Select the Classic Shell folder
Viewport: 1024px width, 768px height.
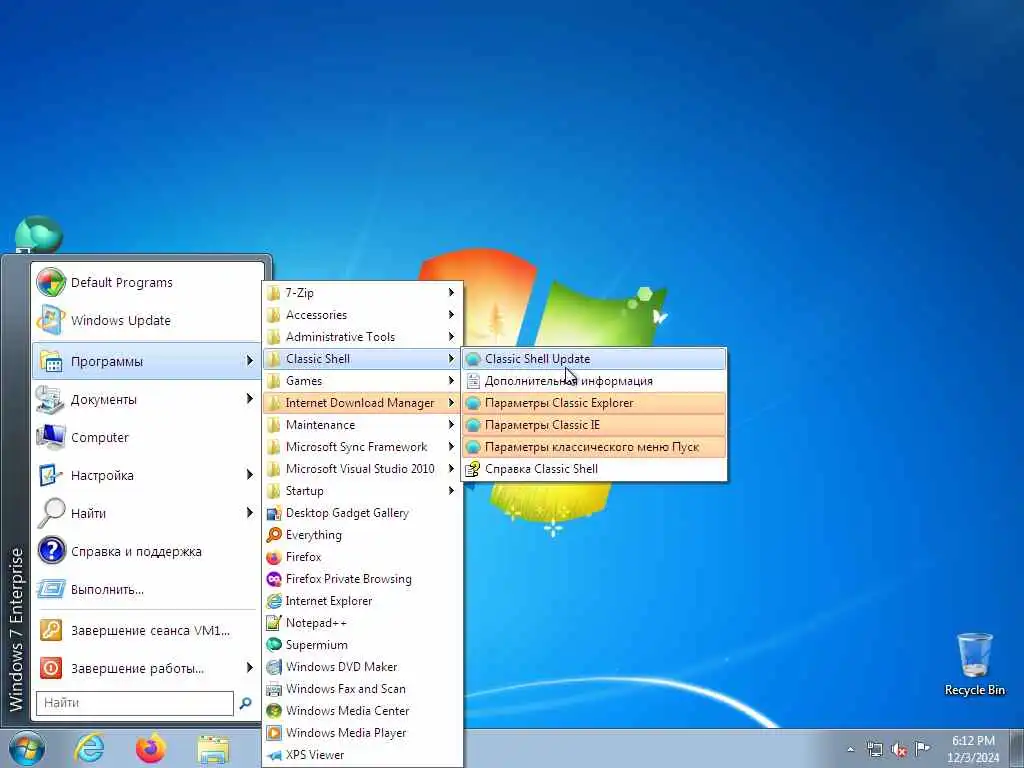pos(363,359)
